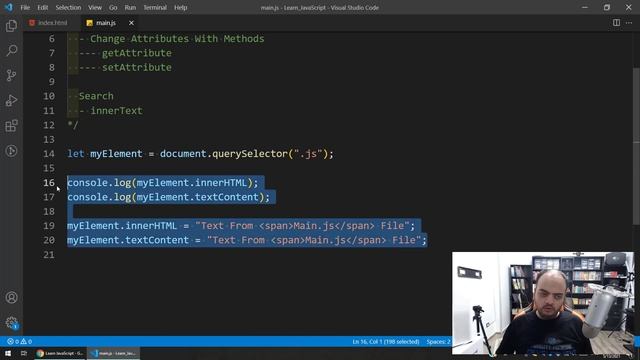
Task: Click textContent in the line 17 console.log
Action: point(227,197)
